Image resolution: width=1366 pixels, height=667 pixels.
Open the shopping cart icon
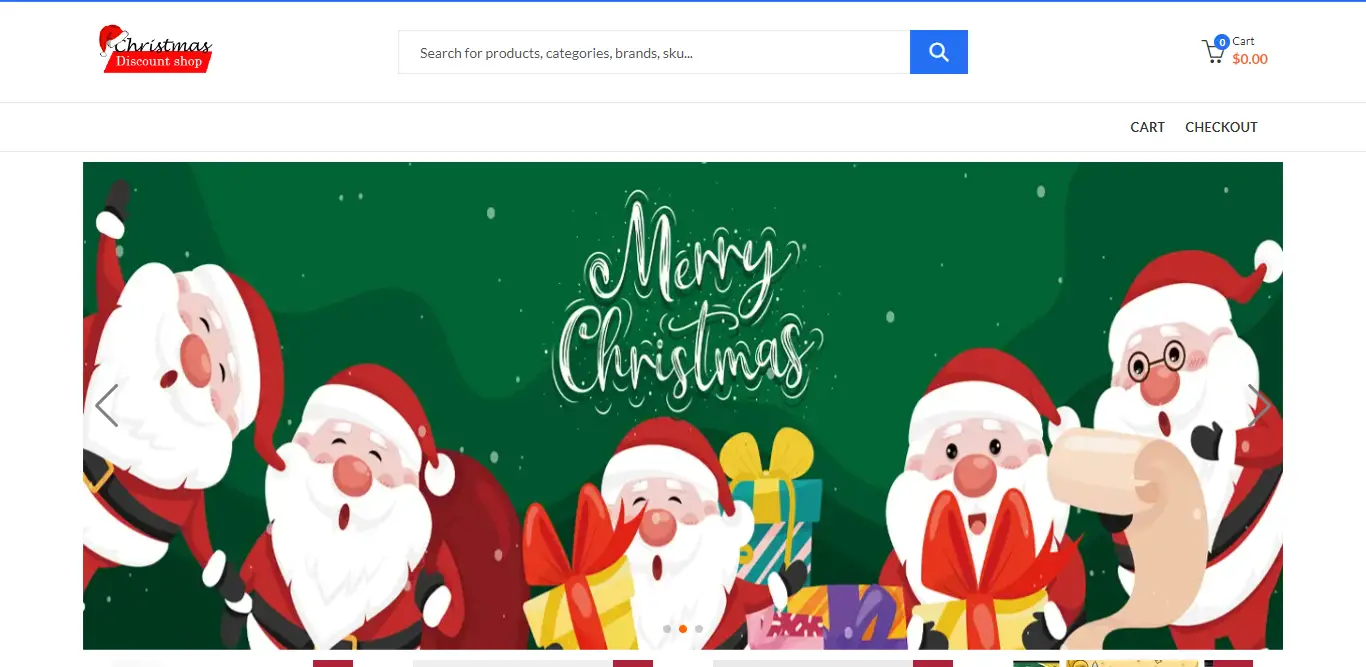[x=1213, y=53]
